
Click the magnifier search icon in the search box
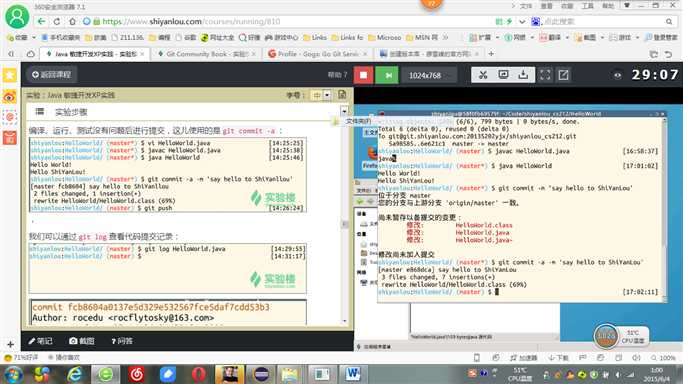[x=669, y=21]
